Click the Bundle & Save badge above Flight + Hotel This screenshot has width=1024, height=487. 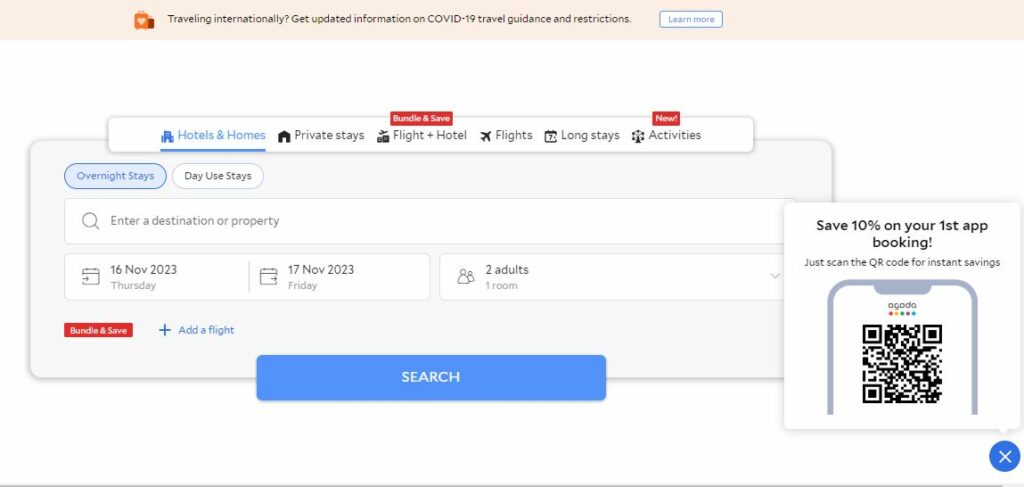point(421,119)
